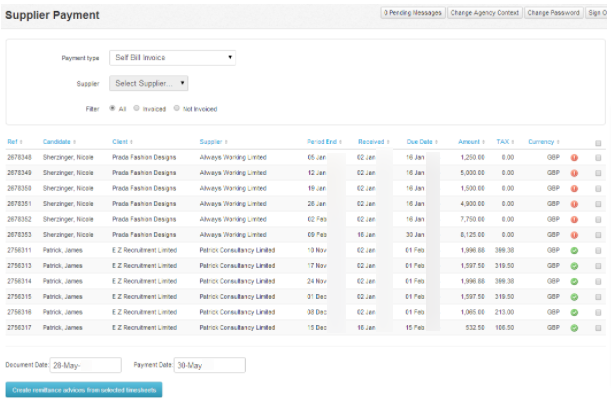Sort table by Client column

(122, 141)
